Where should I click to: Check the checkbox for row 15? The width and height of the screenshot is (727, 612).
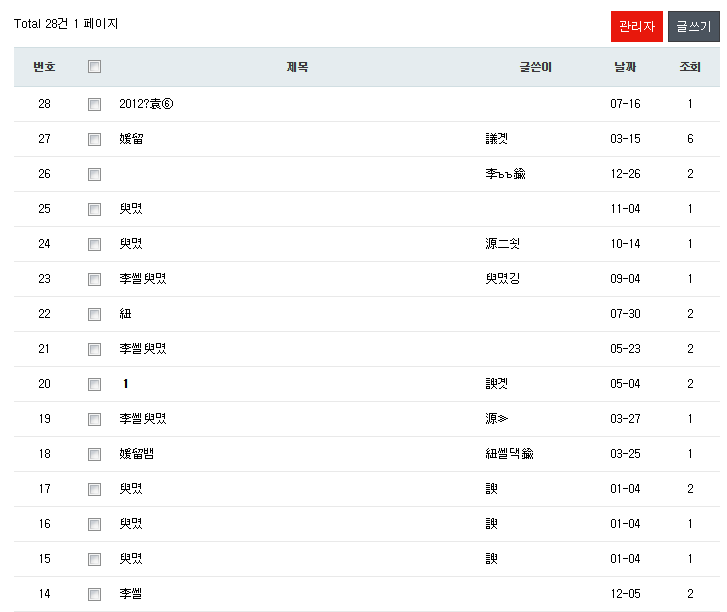tap(95, 559)
